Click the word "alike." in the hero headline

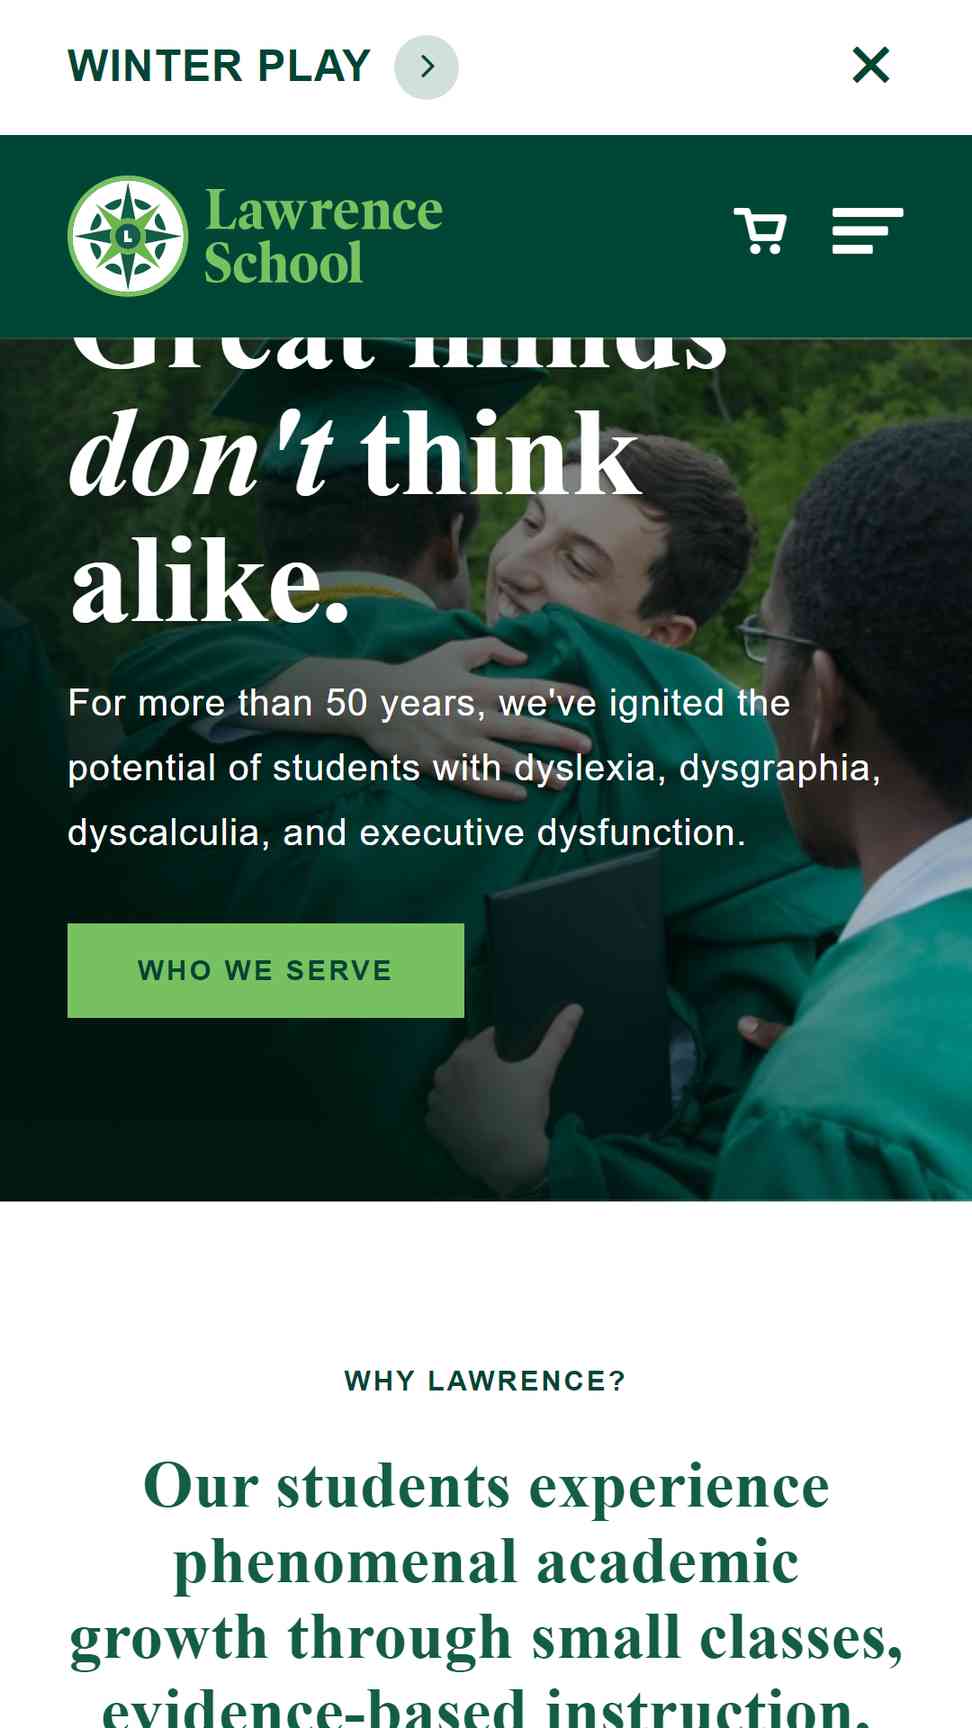coord(210,581)
